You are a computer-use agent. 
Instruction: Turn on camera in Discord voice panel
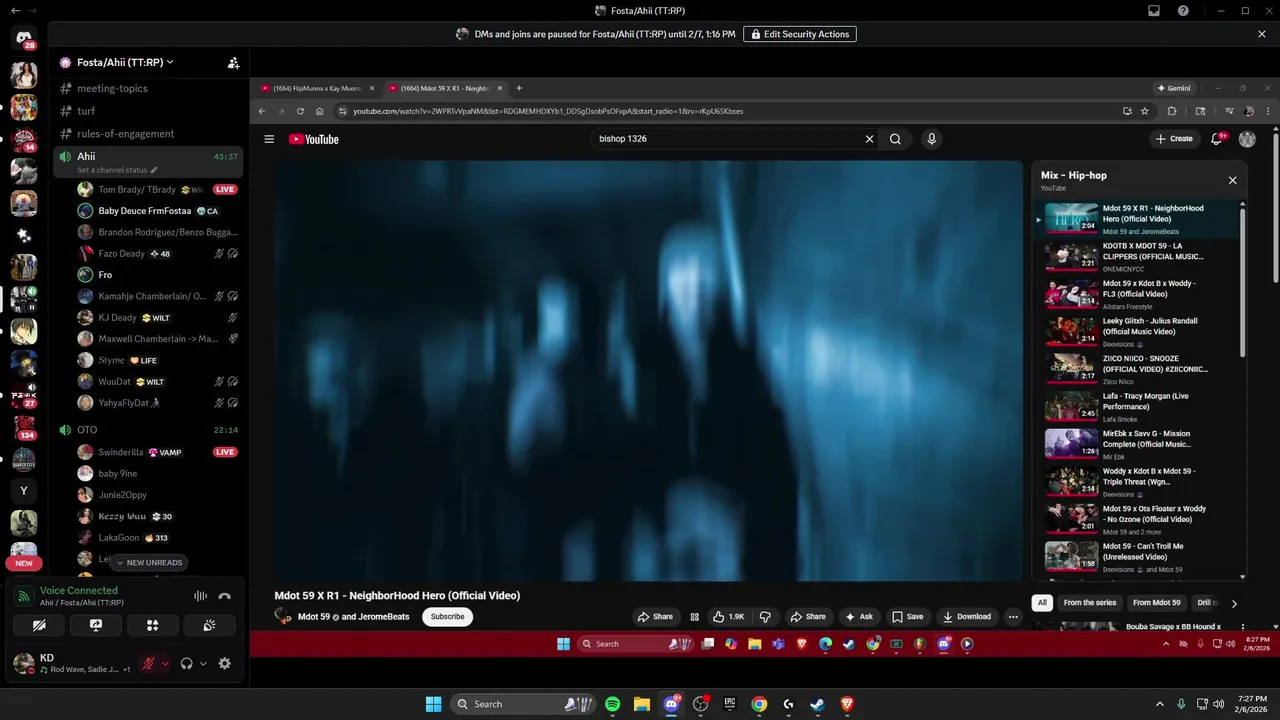39,625
